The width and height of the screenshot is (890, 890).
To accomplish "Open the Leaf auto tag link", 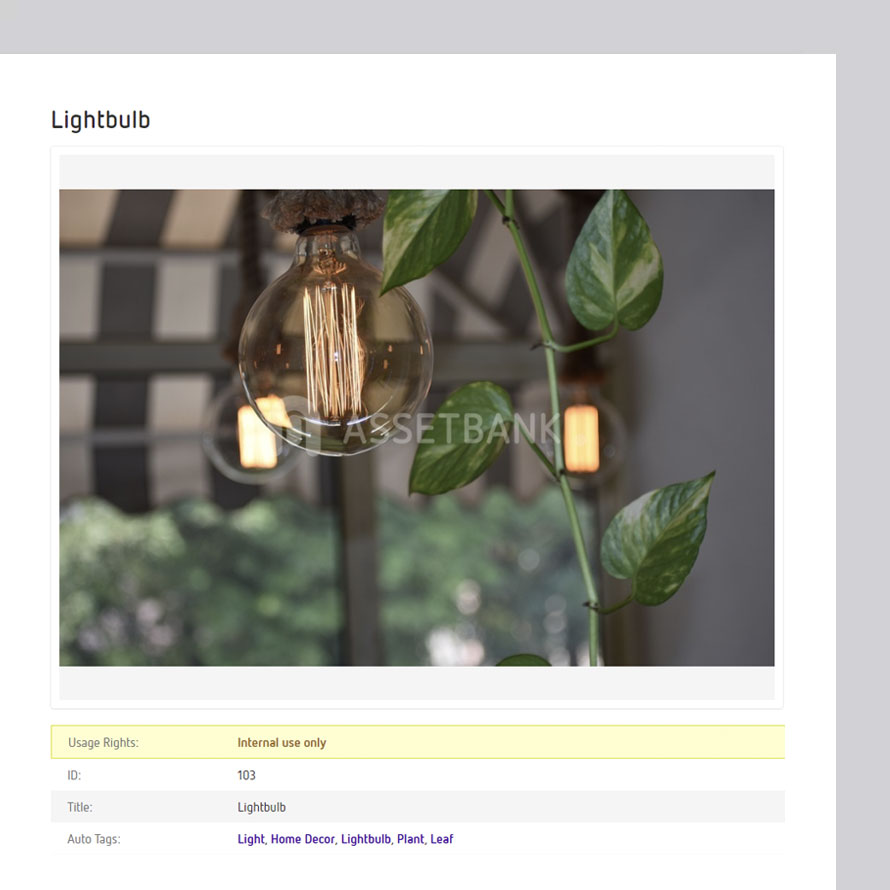I will 442,839.
